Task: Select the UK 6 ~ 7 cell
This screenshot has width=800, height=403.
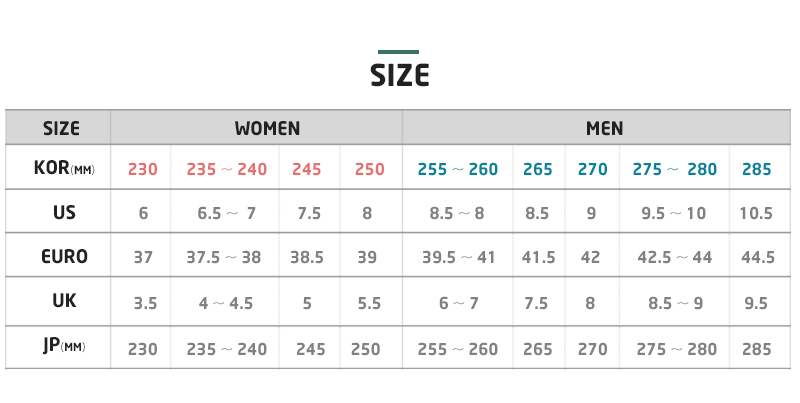Action: [x=457, y=302]
